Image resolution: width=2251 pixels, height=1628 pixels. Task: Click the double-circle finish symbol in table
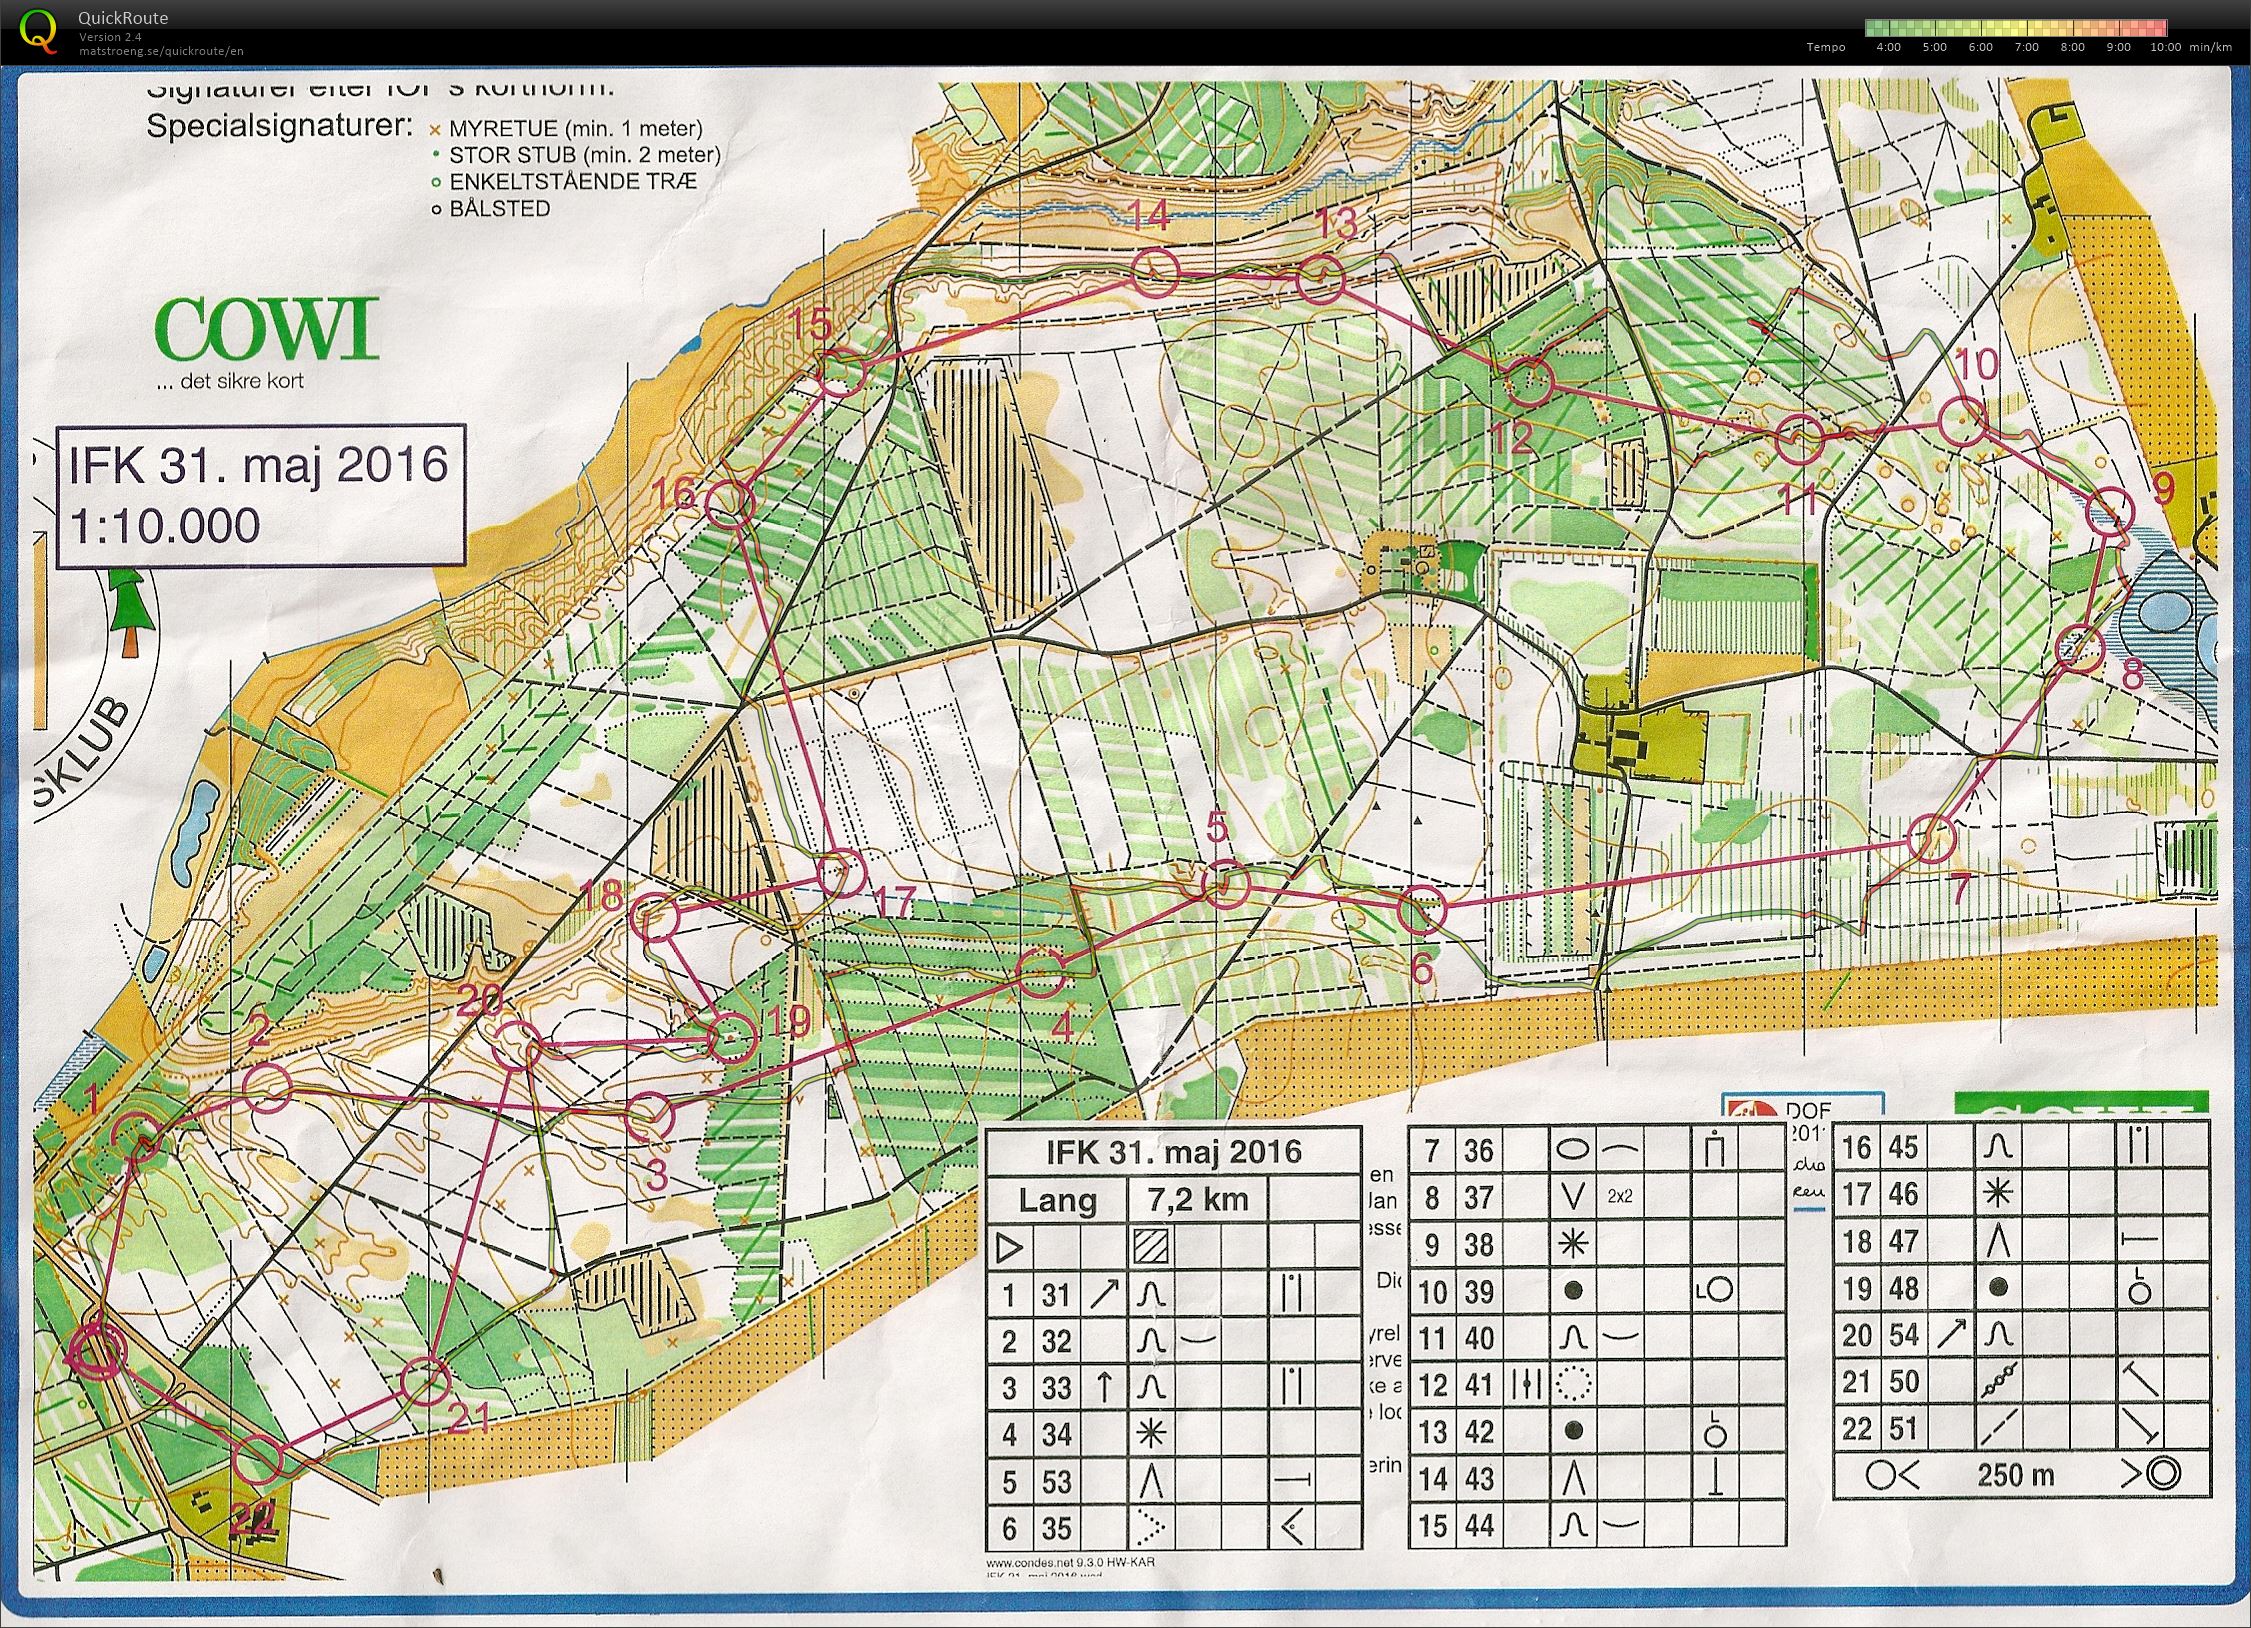click(x=2162, y=1475)
